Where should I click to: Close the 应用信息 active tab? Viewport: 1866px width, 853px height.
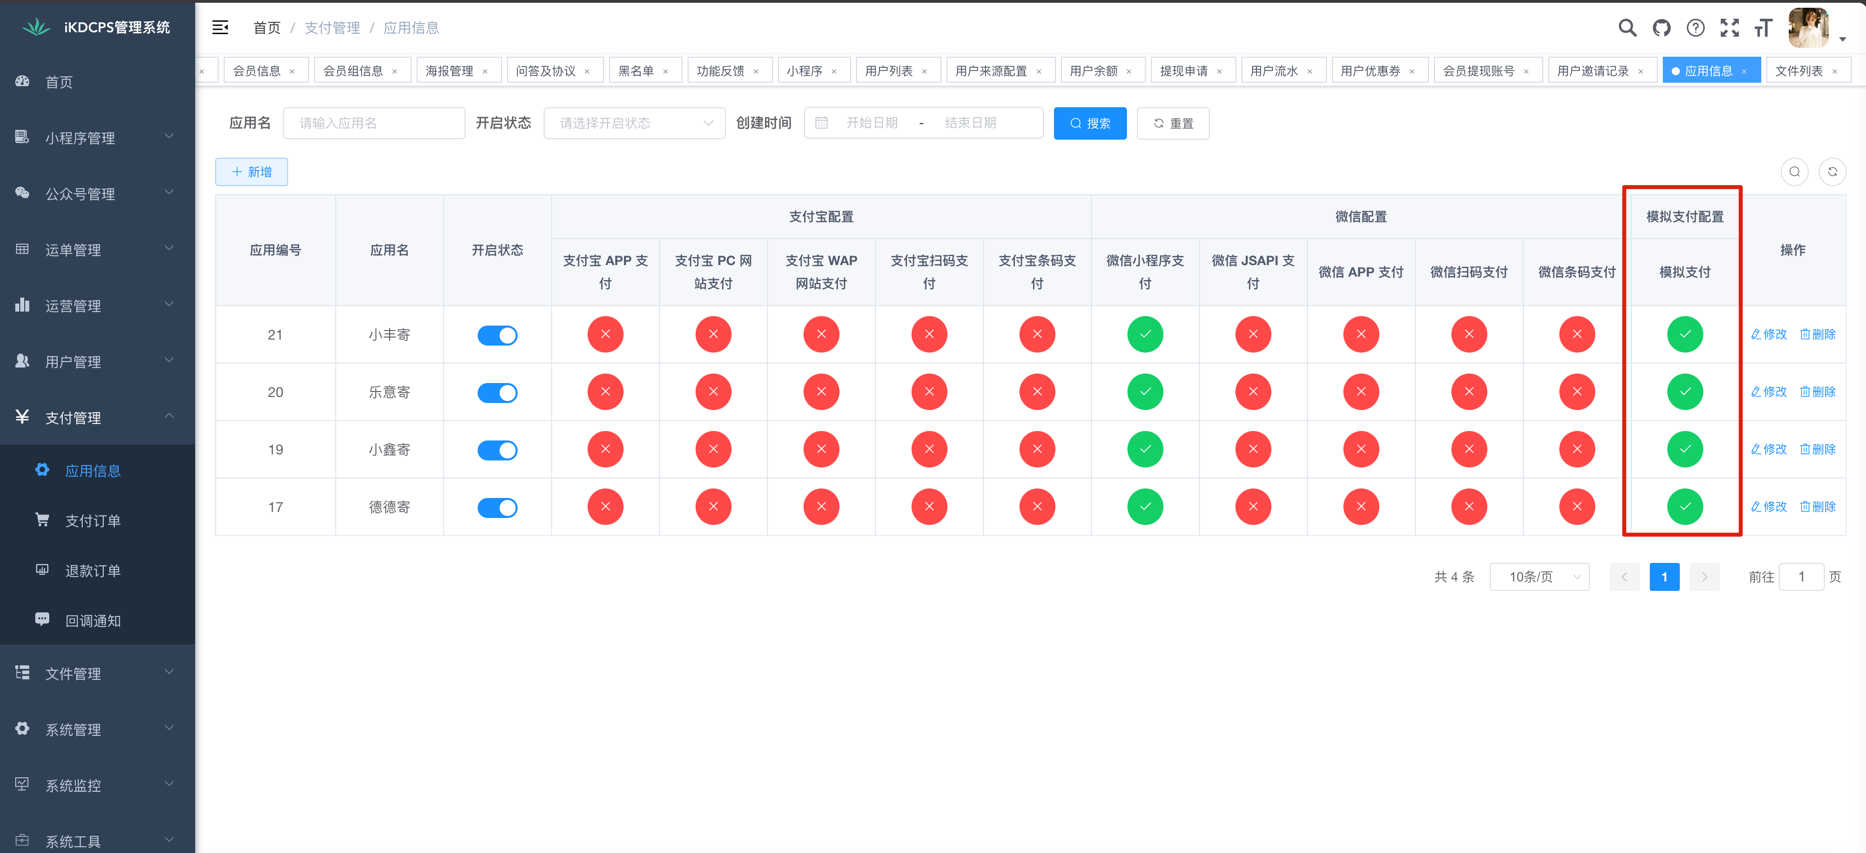click(x=1745, y=71)
